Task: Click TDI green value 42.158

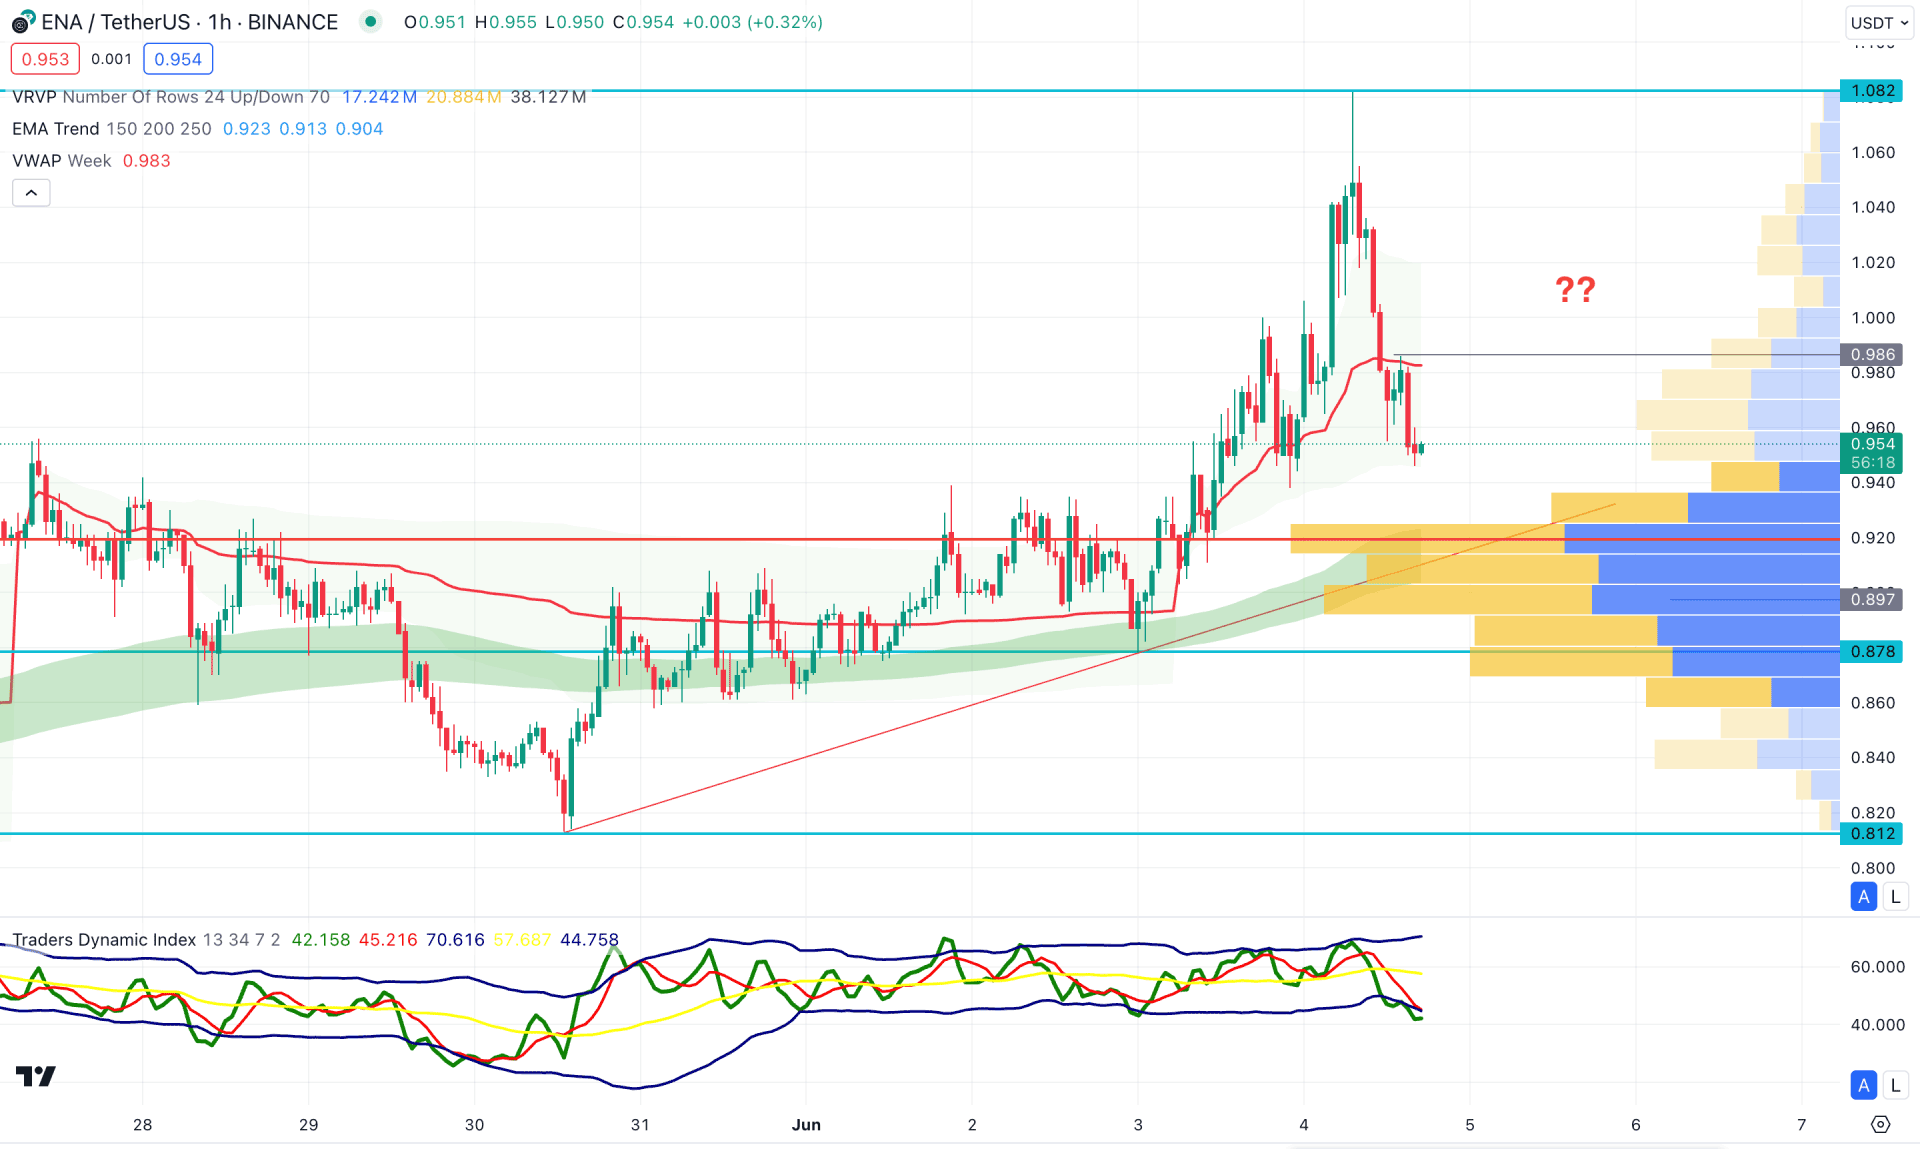Action: click(x=321, y=940)
